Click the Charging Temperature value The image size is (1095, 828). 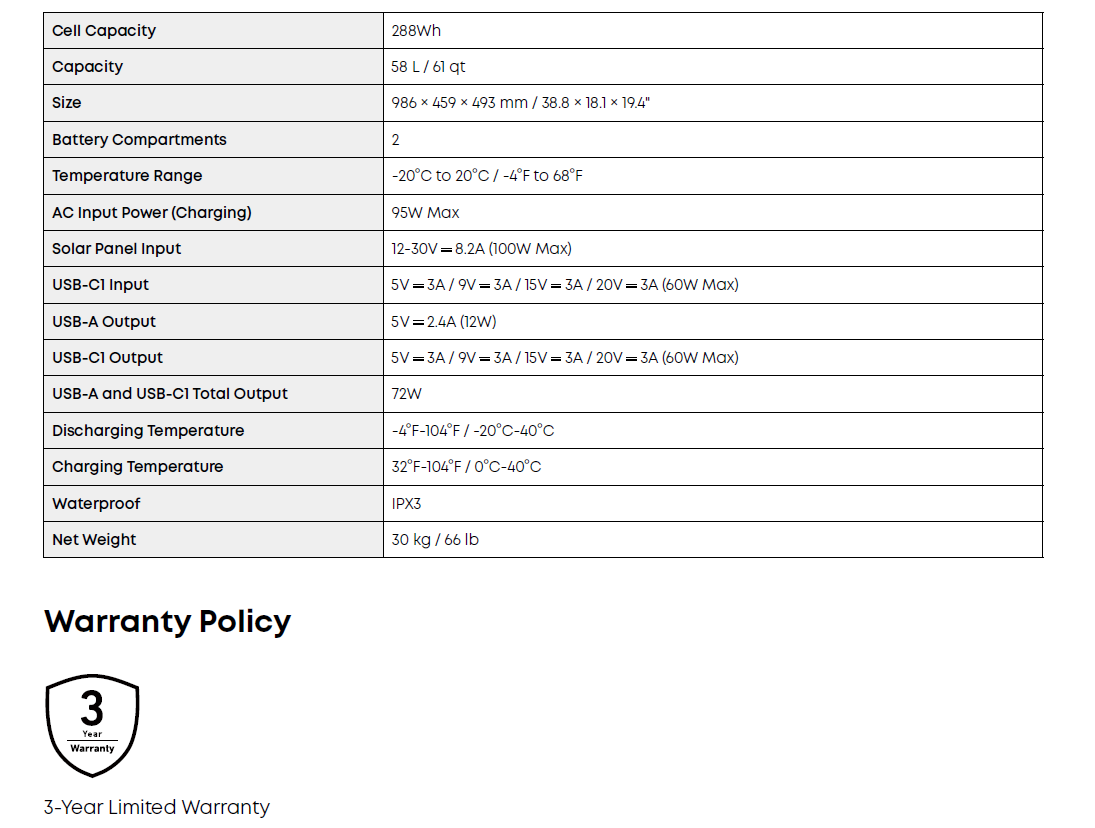[466, 467]
